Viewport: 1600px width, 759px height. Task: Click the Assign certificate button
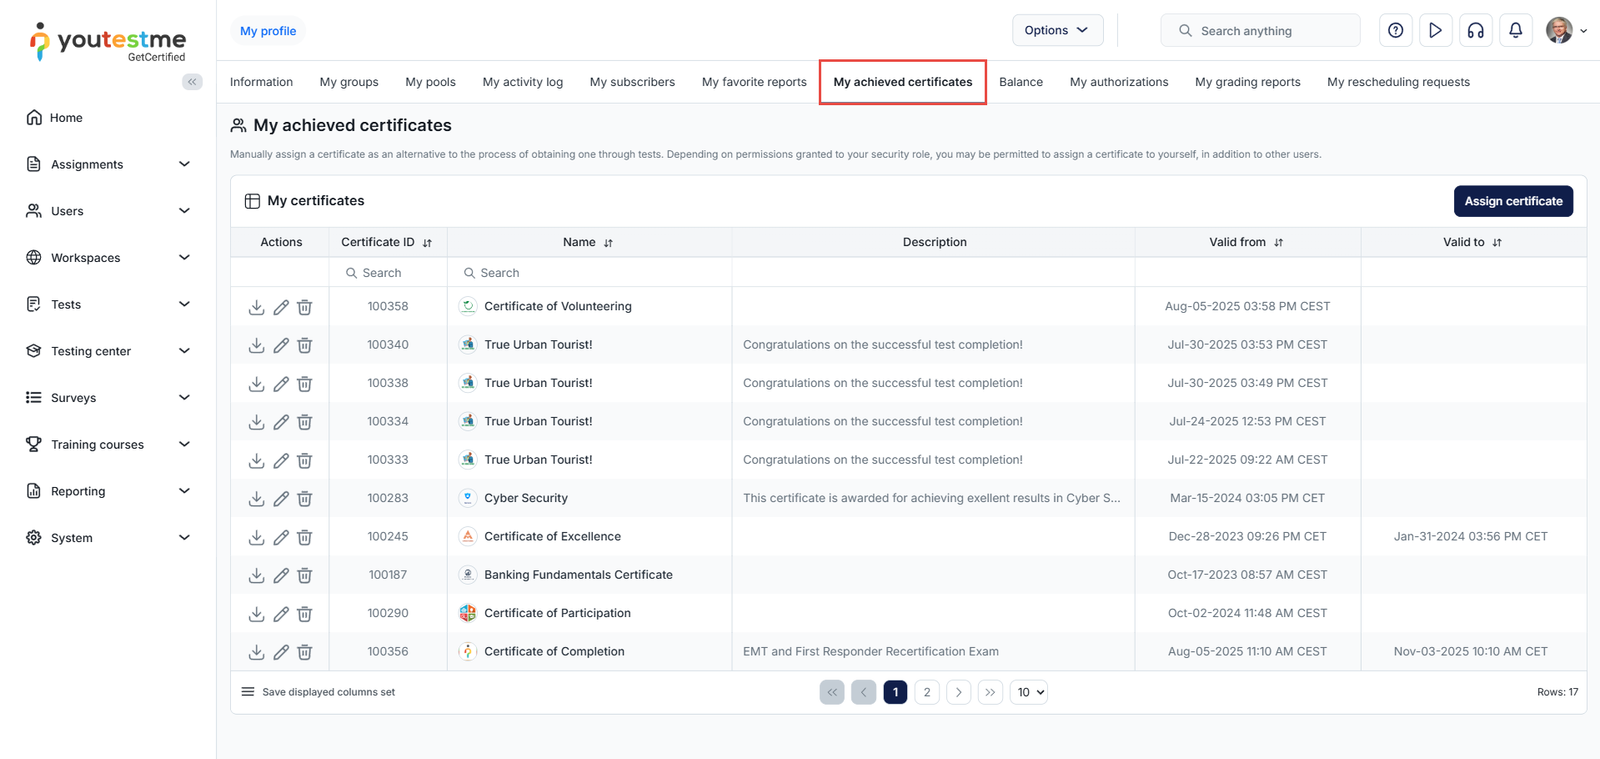(x=1512, y=201)
